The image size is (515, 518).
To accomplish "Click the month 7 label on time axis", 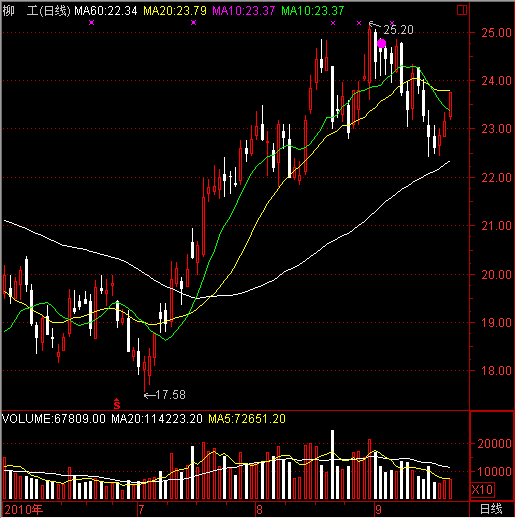I will point(141,510).
